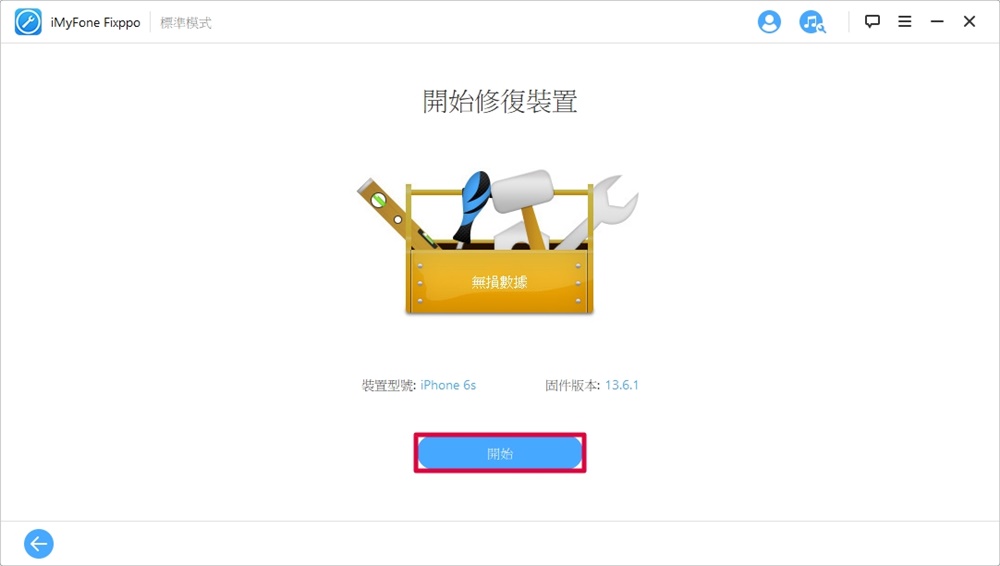Click the 開始修復裝置 heading
Screen dimensions: 1000x566
[x=500, y=101]
